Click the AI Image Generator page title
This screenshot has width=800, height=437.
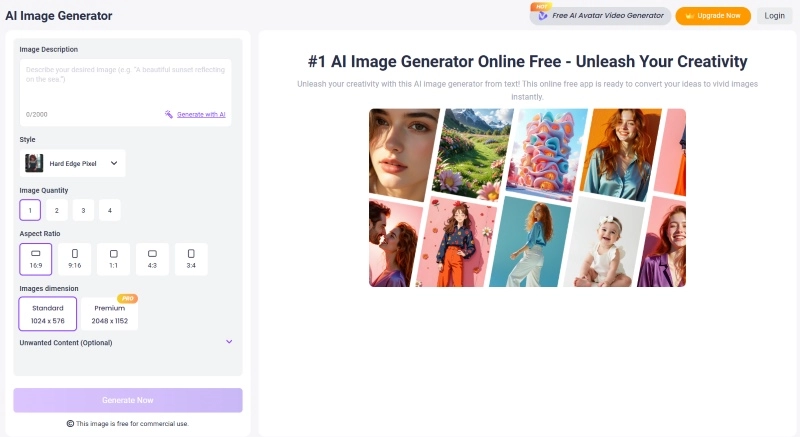click(59, 16)
